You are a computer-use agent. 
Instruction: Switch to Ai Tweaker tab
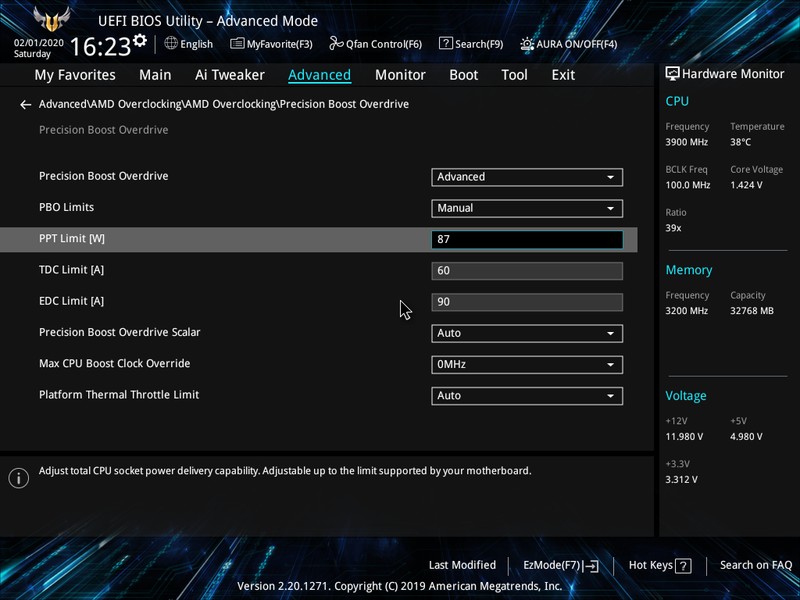pyautogui.click(x=230, y=75)
